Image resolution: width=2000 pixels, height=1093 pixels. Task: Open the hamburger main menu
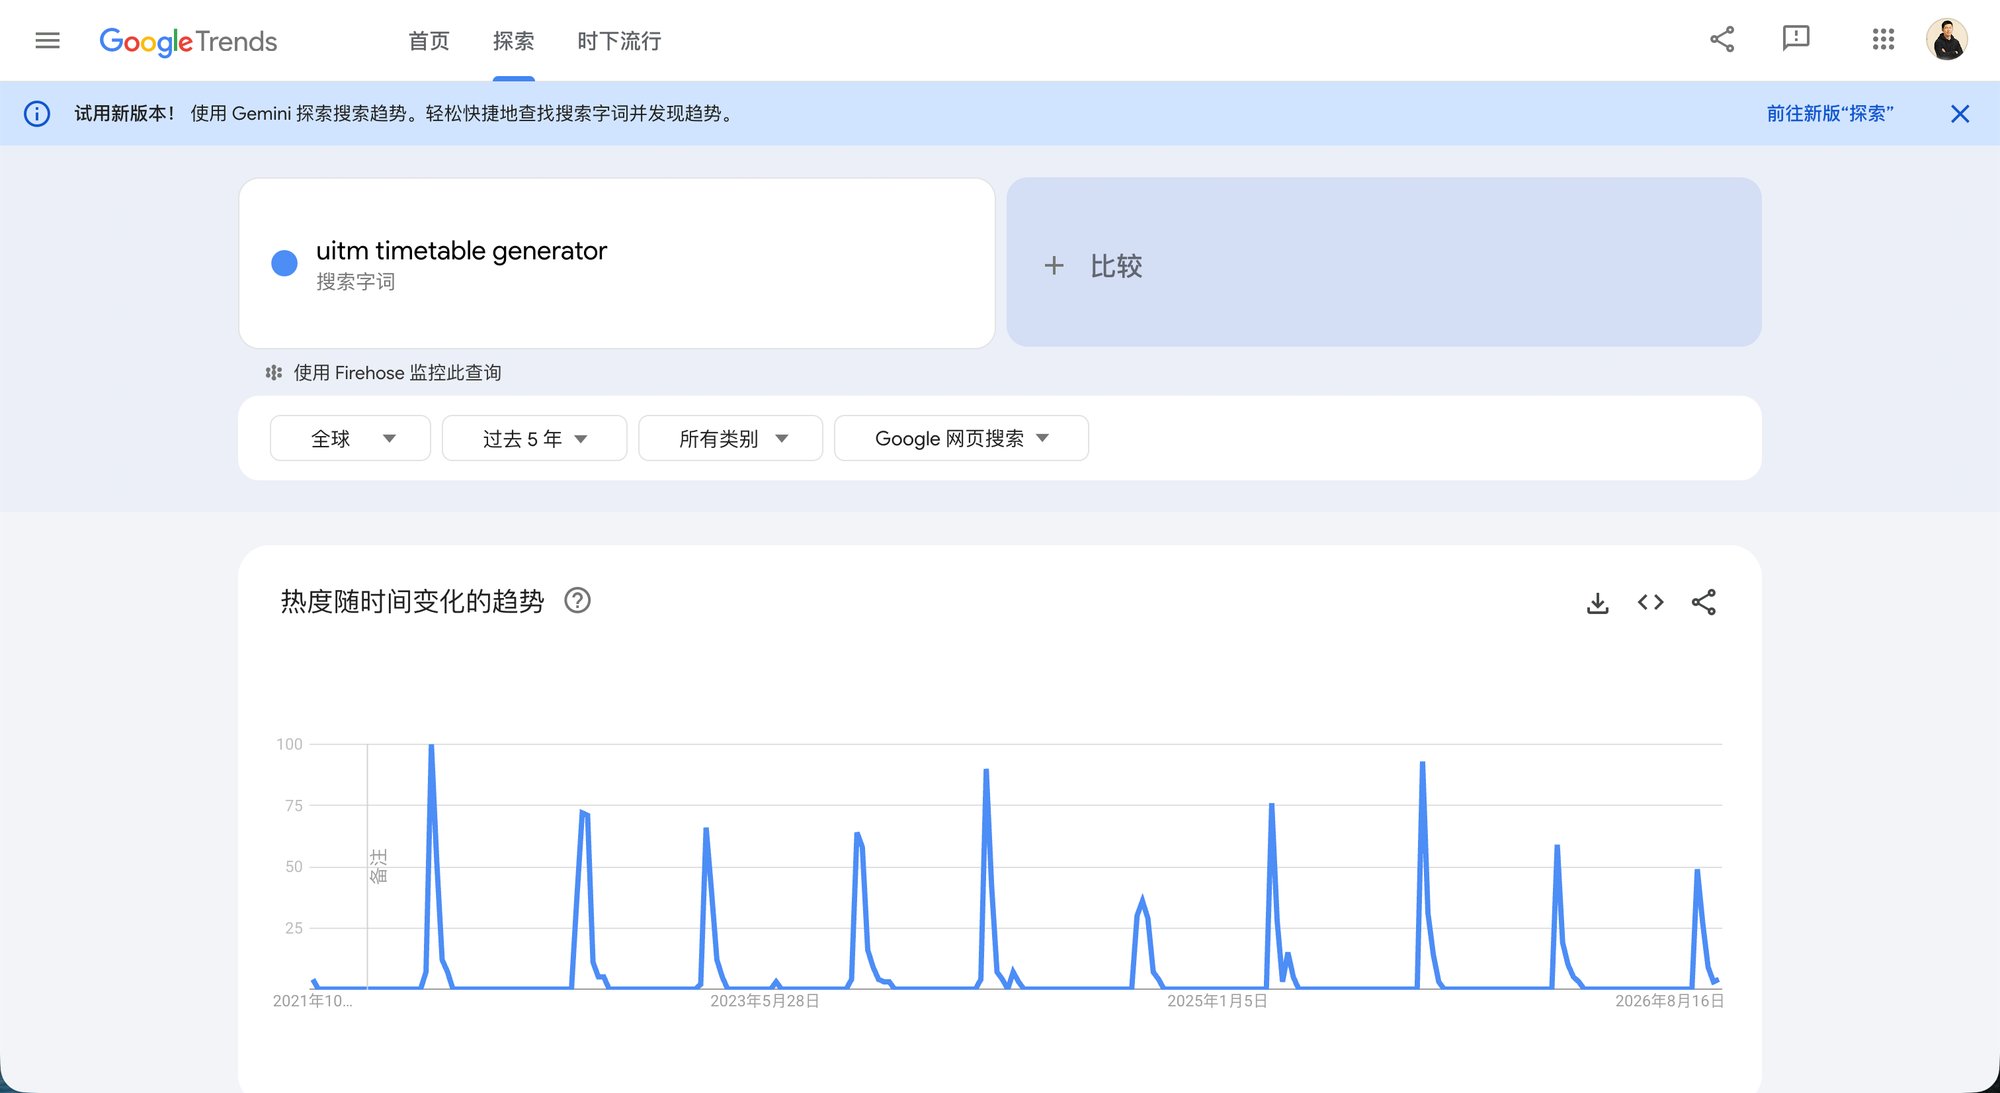point(47,40)
